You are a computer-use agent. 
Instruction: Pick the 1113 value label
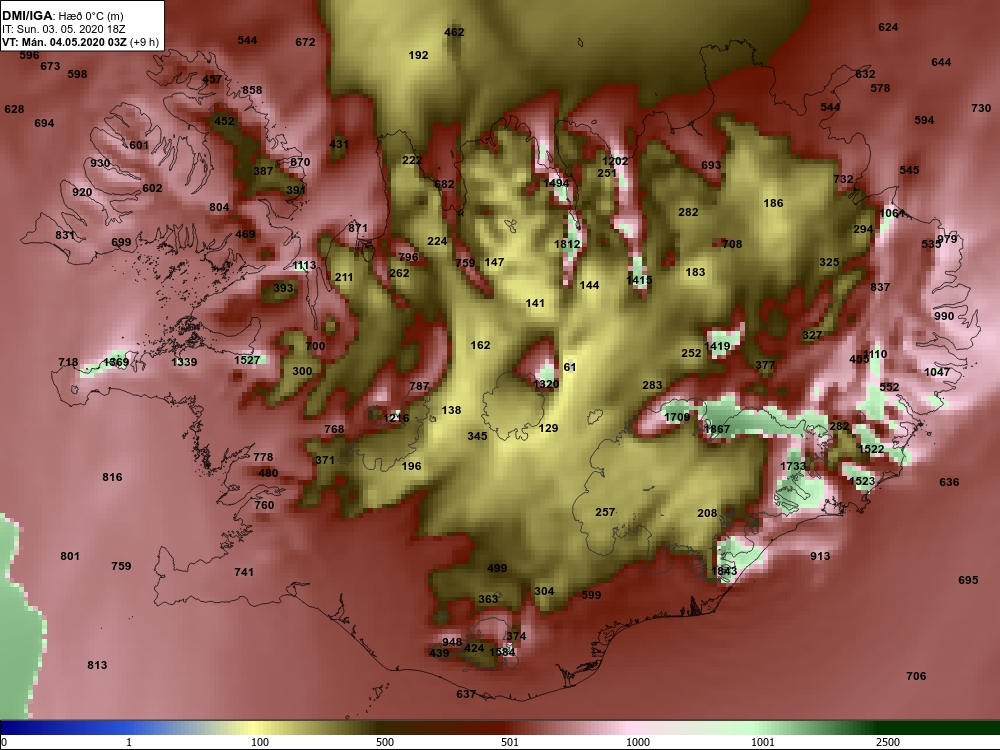click(304, 265)
